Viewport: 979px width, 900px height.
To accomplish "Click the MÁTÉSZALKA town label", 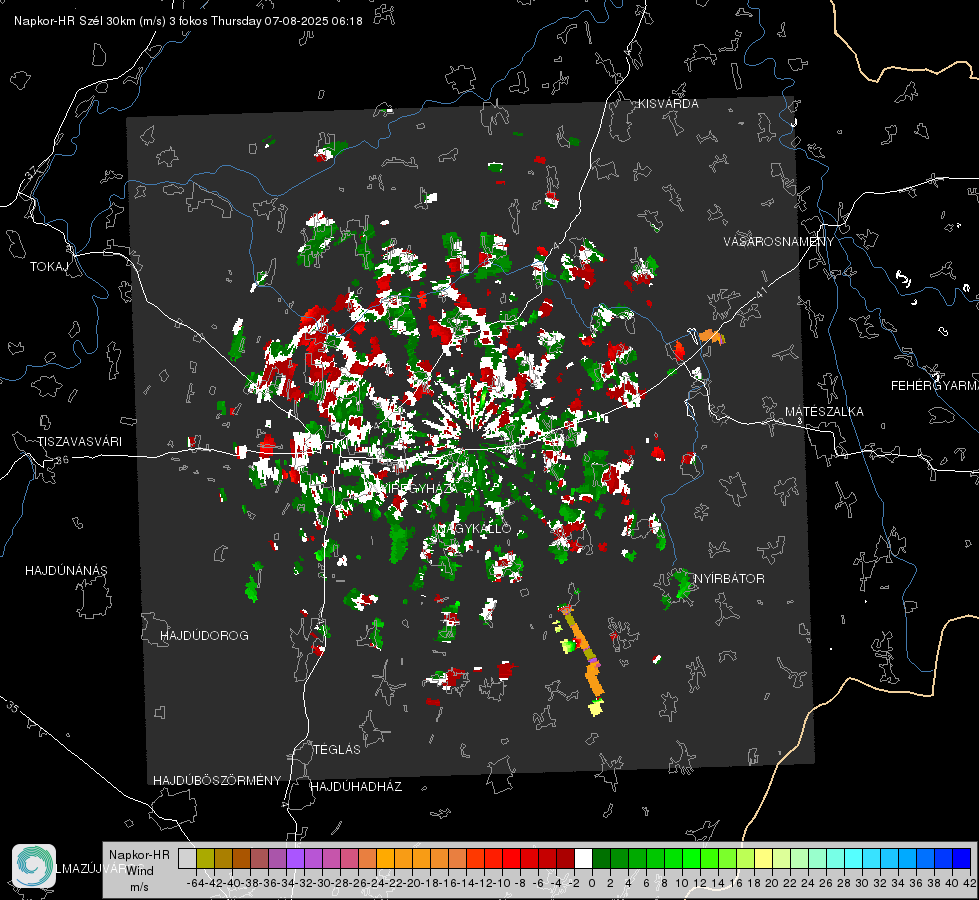I will (x=824, y=412).
